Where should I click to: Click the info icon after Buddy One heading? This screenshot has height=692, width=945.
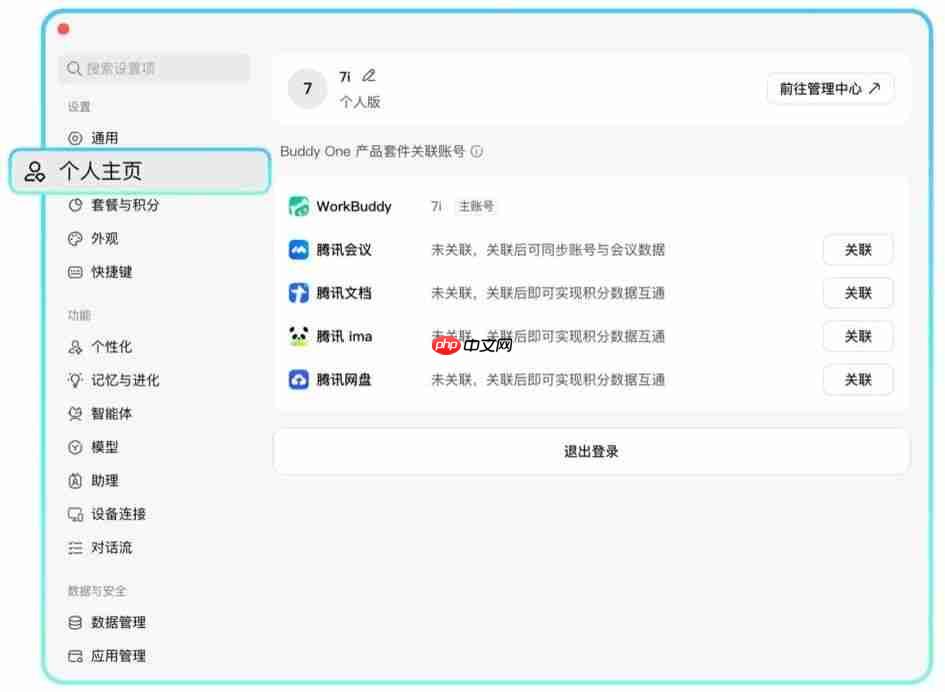pos(477,151)
